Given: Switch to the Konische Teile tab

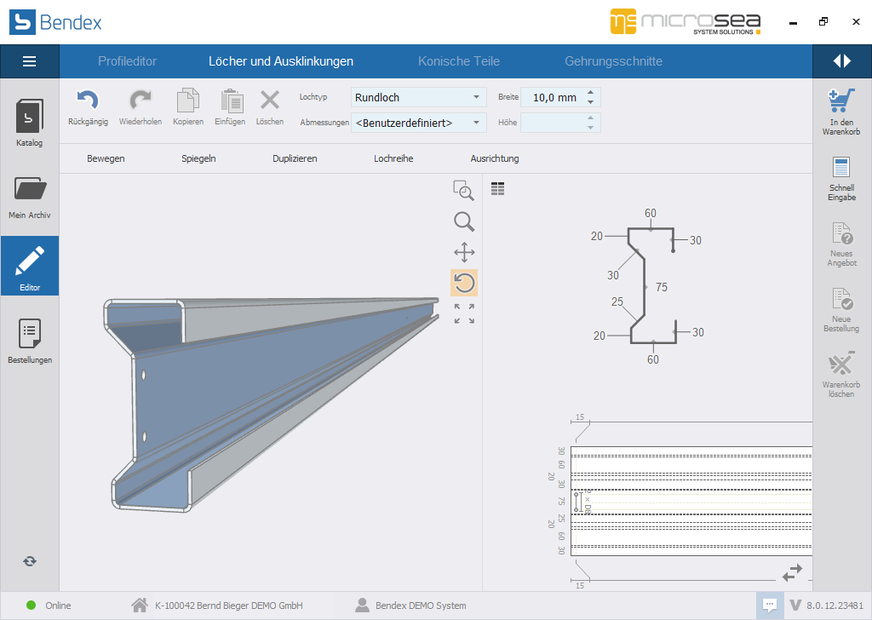Looking at the screenshot, I should (x=458, y=61).
